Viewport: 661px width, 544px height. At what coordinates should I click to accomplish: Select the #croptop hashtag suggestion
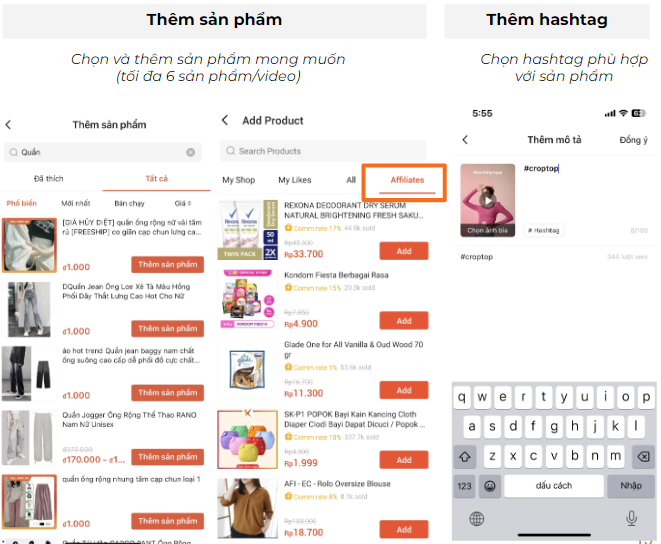(x=477, y=257)
